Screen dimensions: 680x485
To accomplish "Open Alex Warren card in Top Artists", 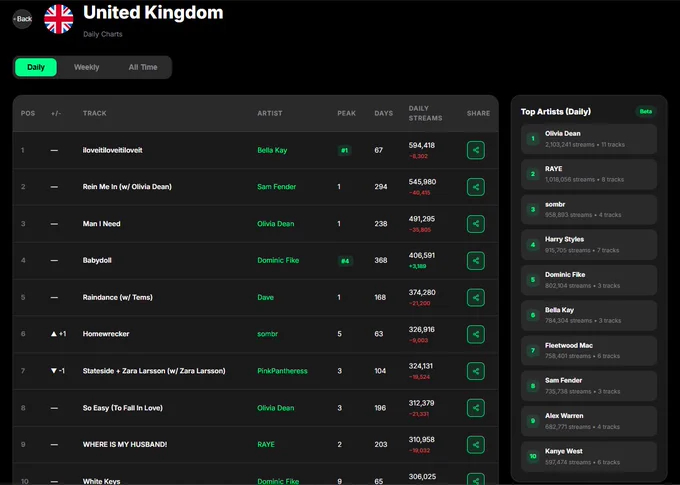I will click(x=589, y=421).
